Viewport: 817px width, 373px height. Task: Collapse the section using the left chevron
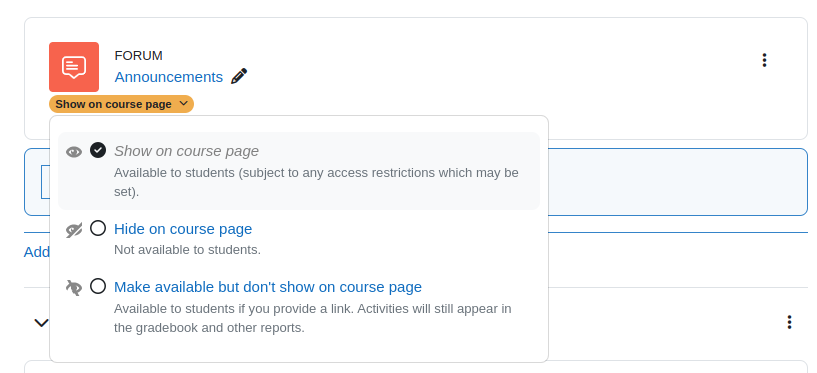pyautogui.click(x=41, y=323)
